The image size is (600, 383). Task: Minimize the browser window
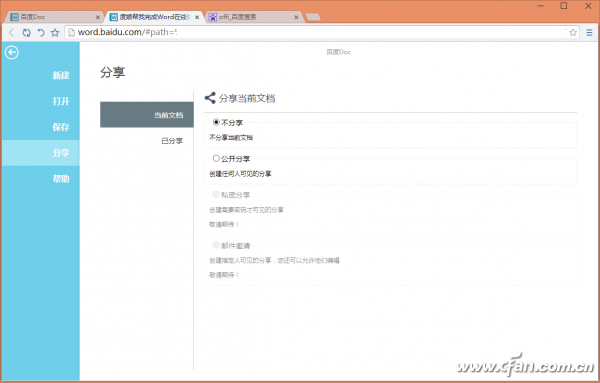[541, 6]
